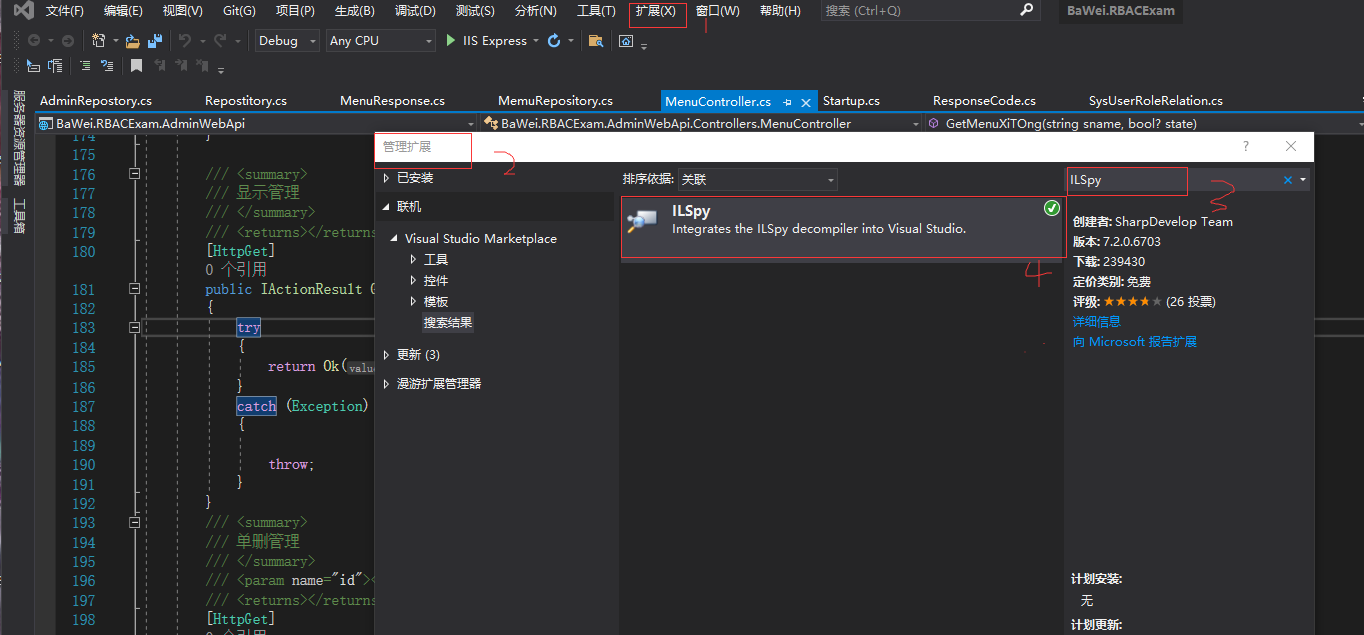Expand the 更新 (3) node
The height and width of the screenshot is (635, 1364).
point(387,355)
